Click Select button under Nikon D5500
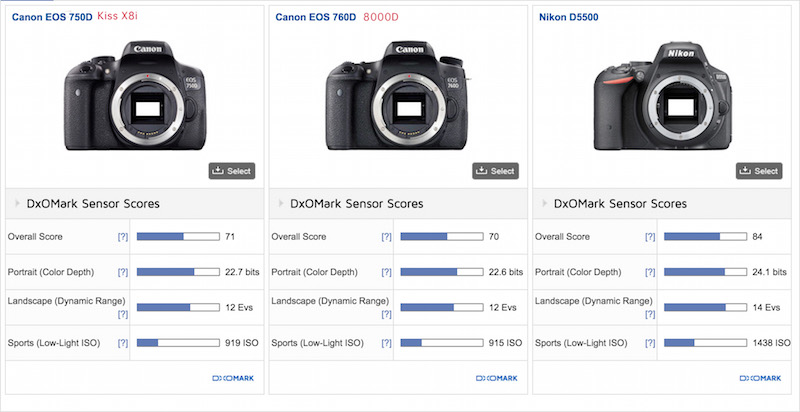The image size is (800, 412). (x=759, y=171)
